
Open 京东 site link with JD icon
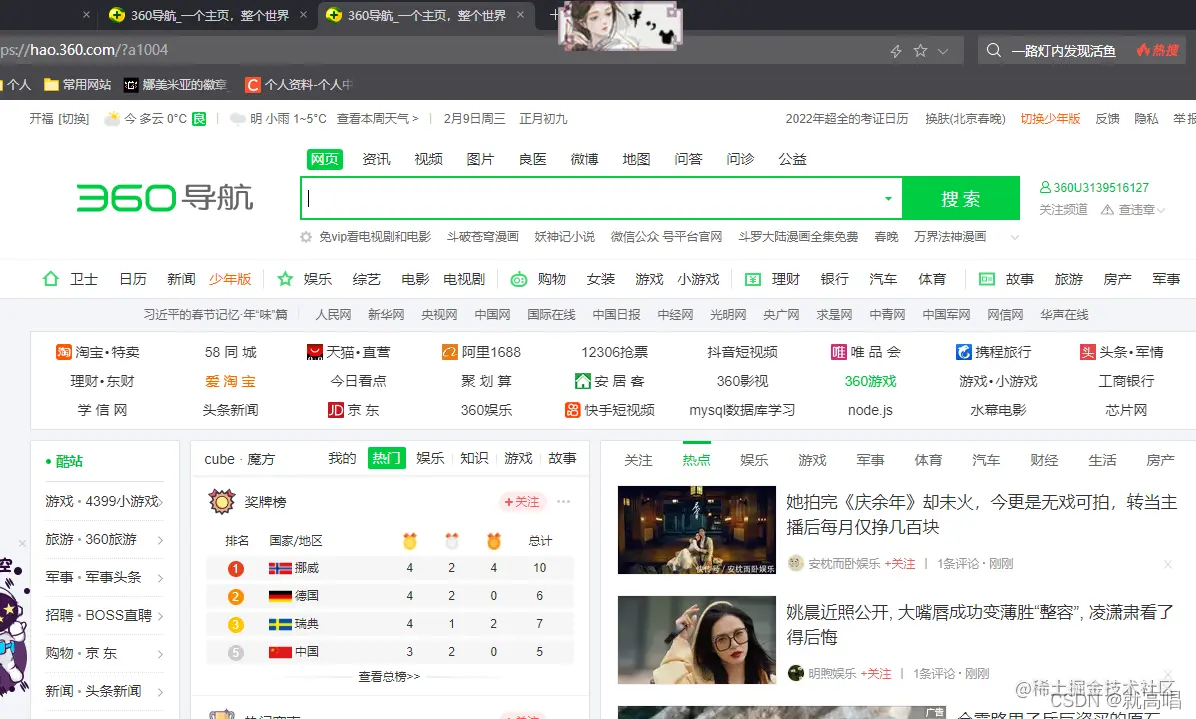click(x=353, y=409)
